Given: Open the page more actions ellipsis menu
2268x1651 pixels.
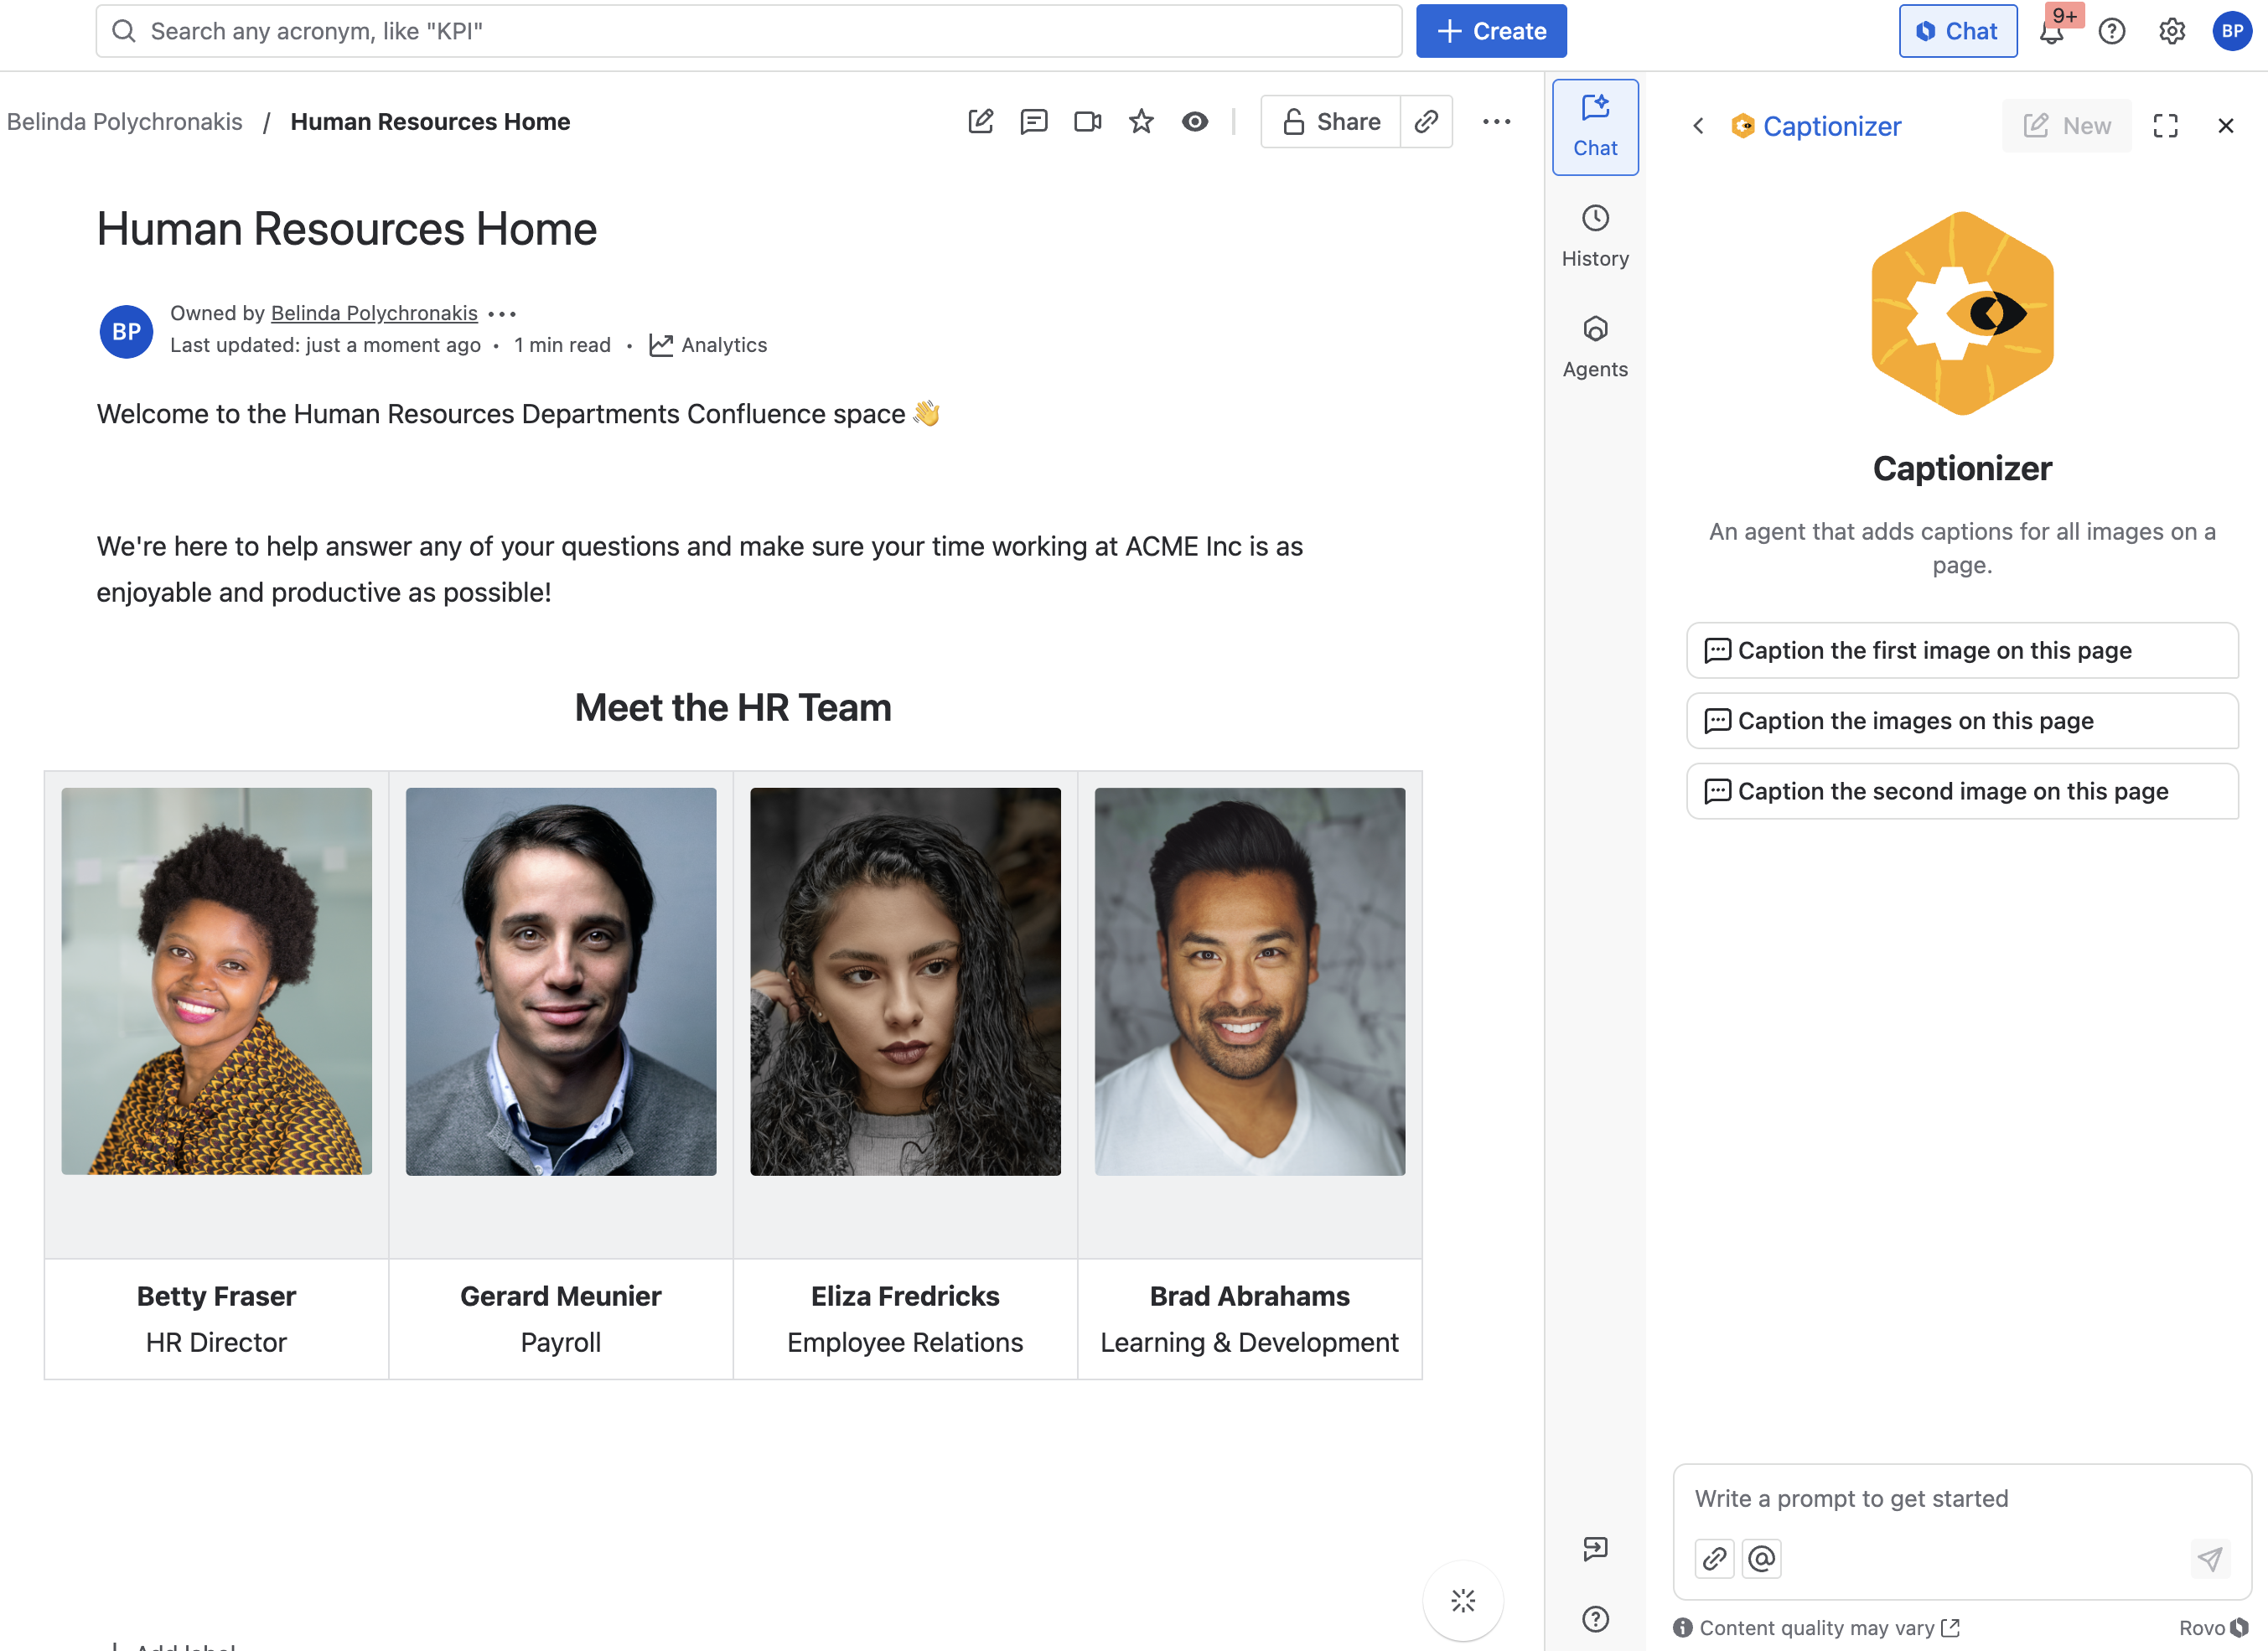Looking at the screenshot, I should [x=1496, y=122].
